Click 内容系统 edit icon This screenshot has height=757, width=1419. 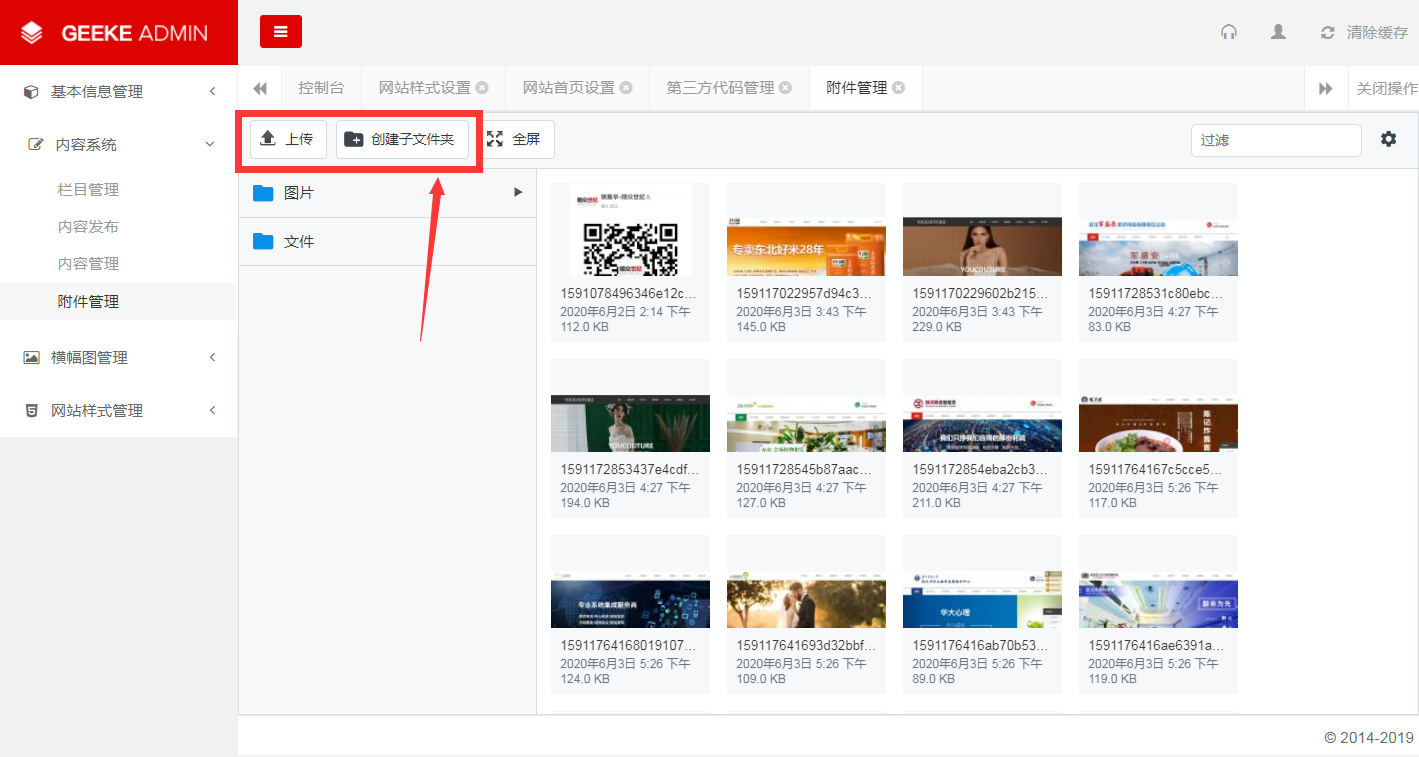click(x=35, y=145)
